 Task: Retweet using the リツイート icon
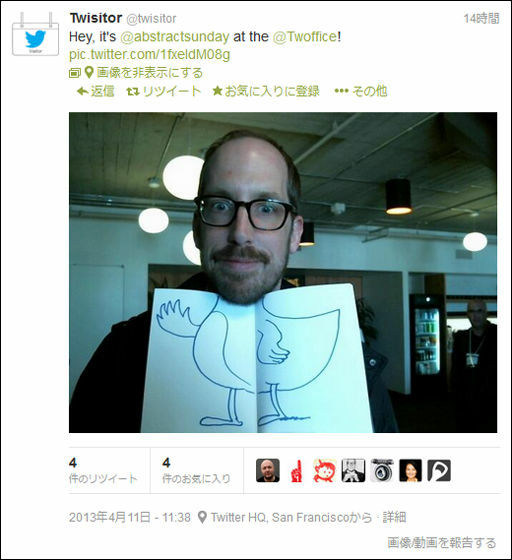pos(163,91)
